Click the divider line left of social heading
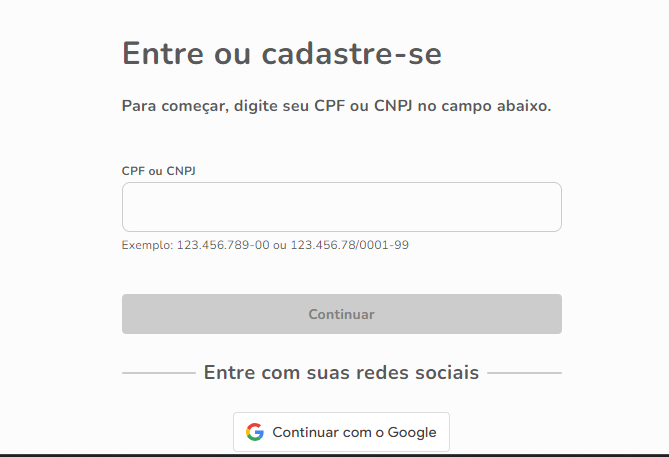The image size is (669, 457). point(158,373)
